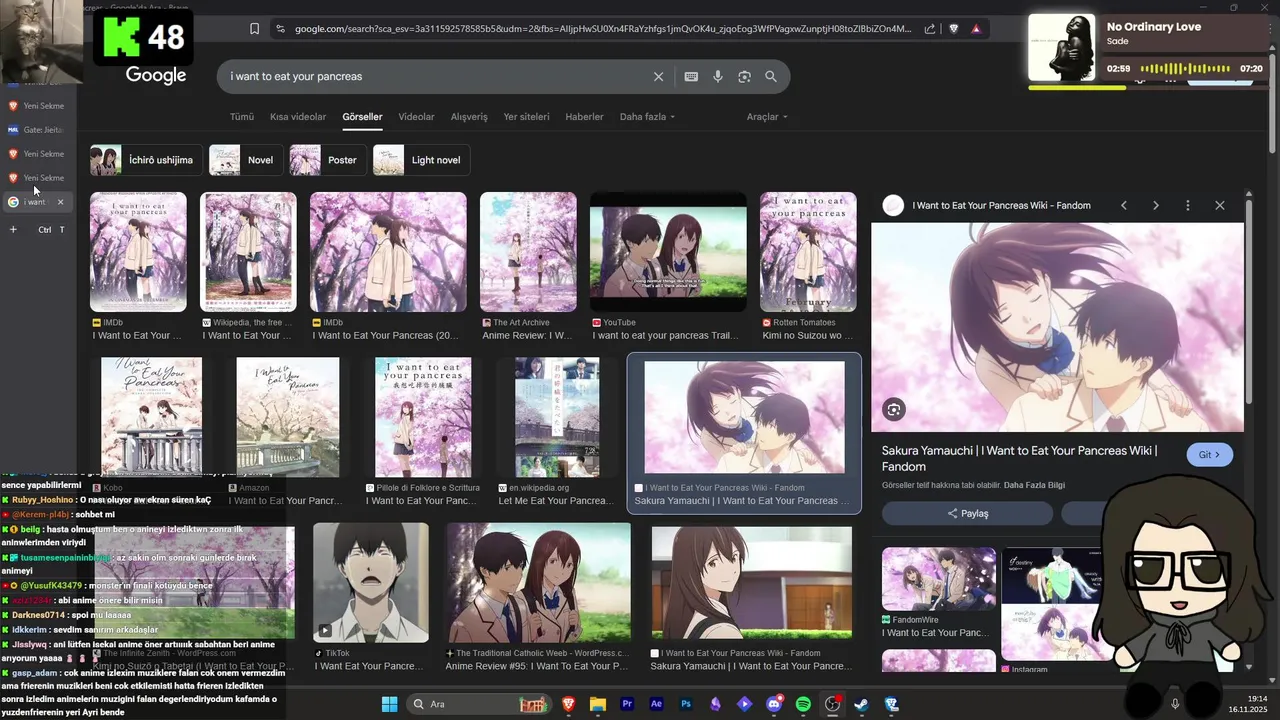The image size is (1280, 720).
Task: Open Brave browser from the taskbar
Action: (569, 704)
